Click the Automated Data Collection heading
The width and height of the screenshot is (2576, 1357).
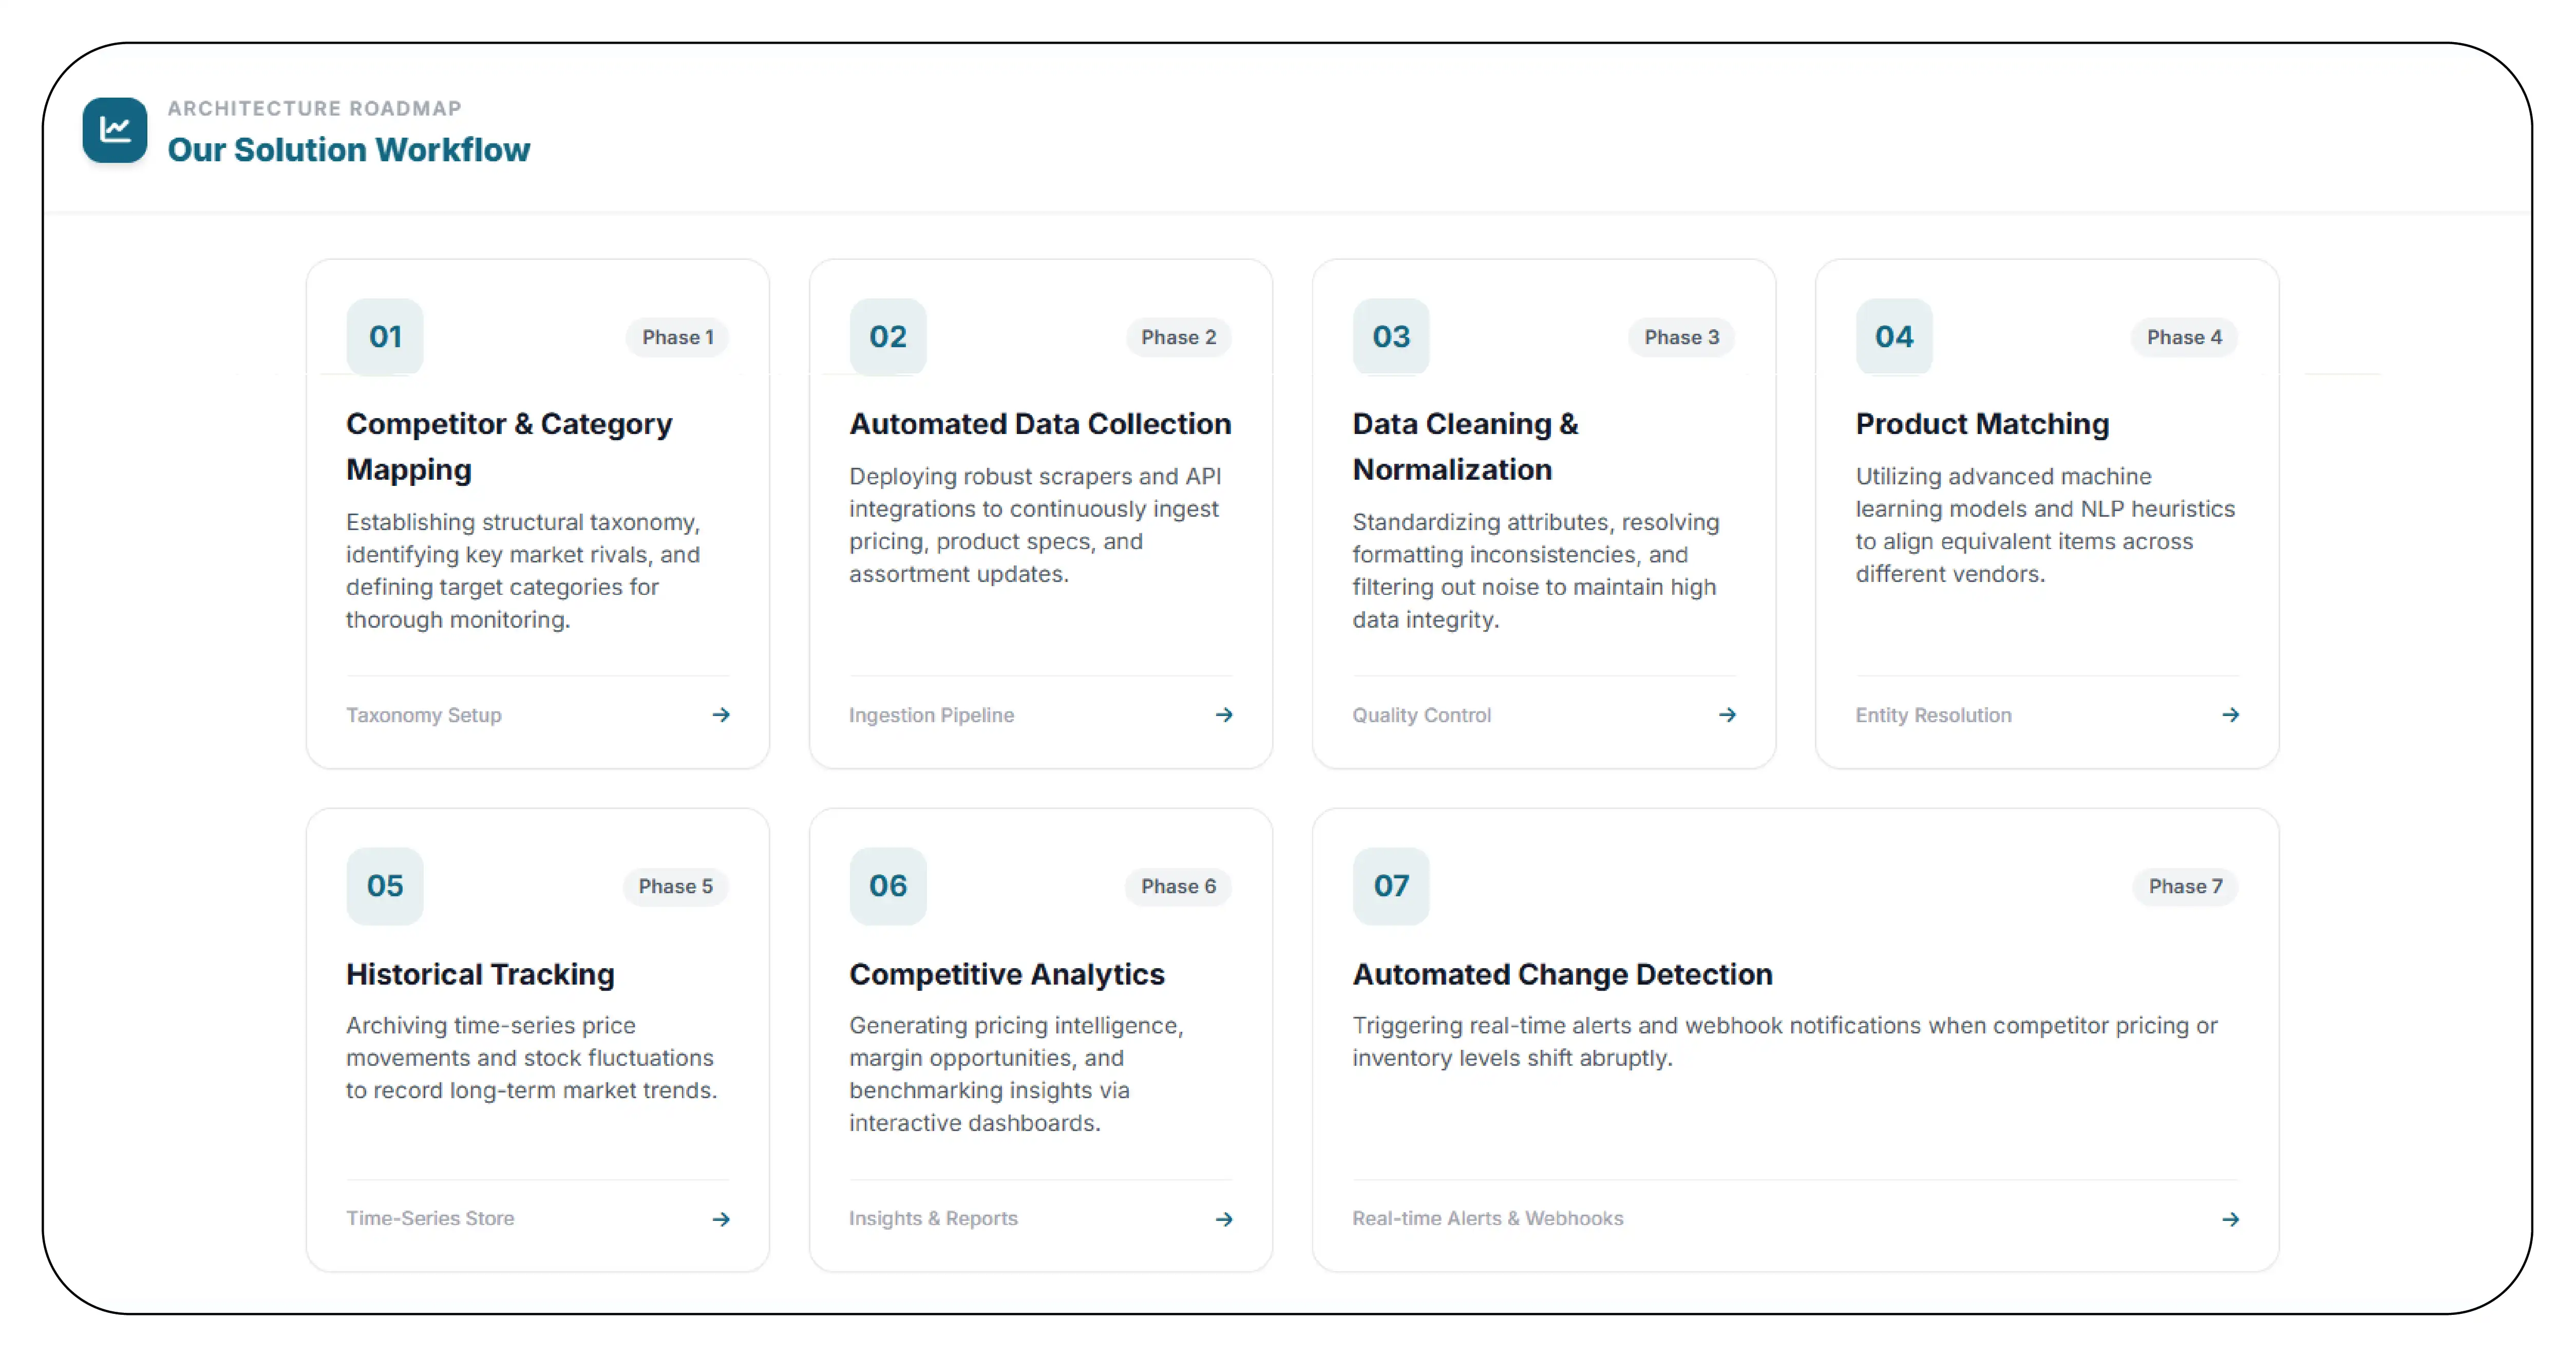click(x=1040, y=424)
